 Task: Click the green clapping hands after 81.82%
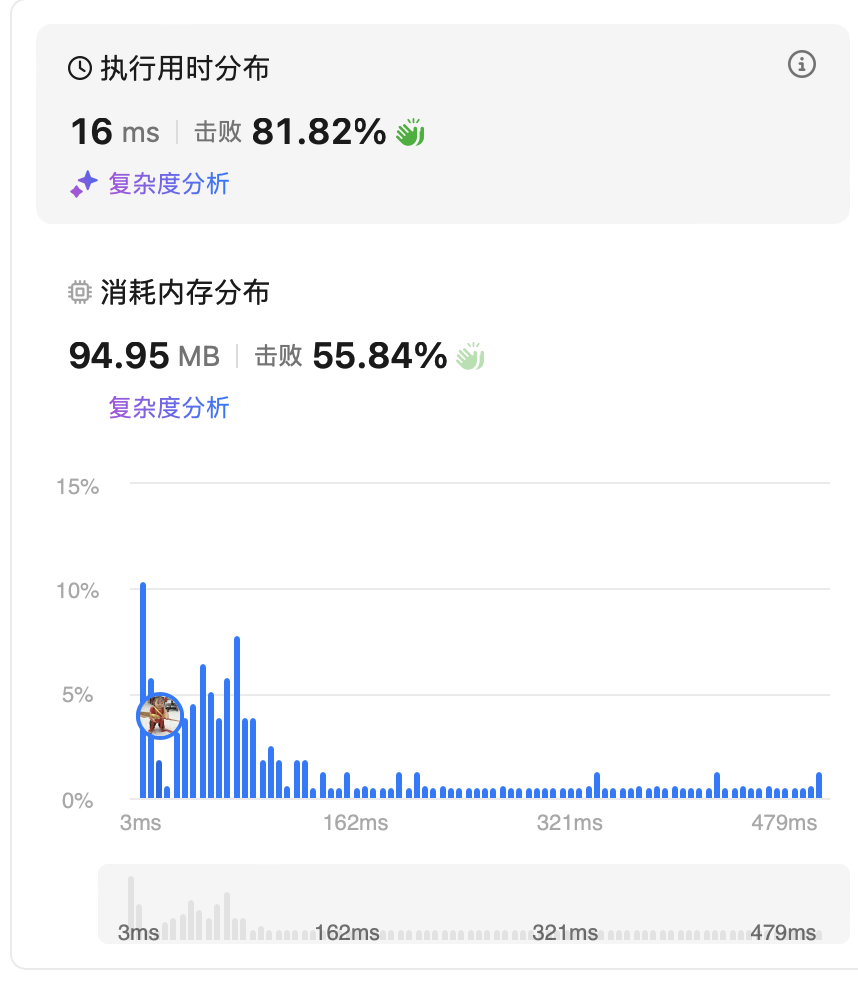(411, 132)
